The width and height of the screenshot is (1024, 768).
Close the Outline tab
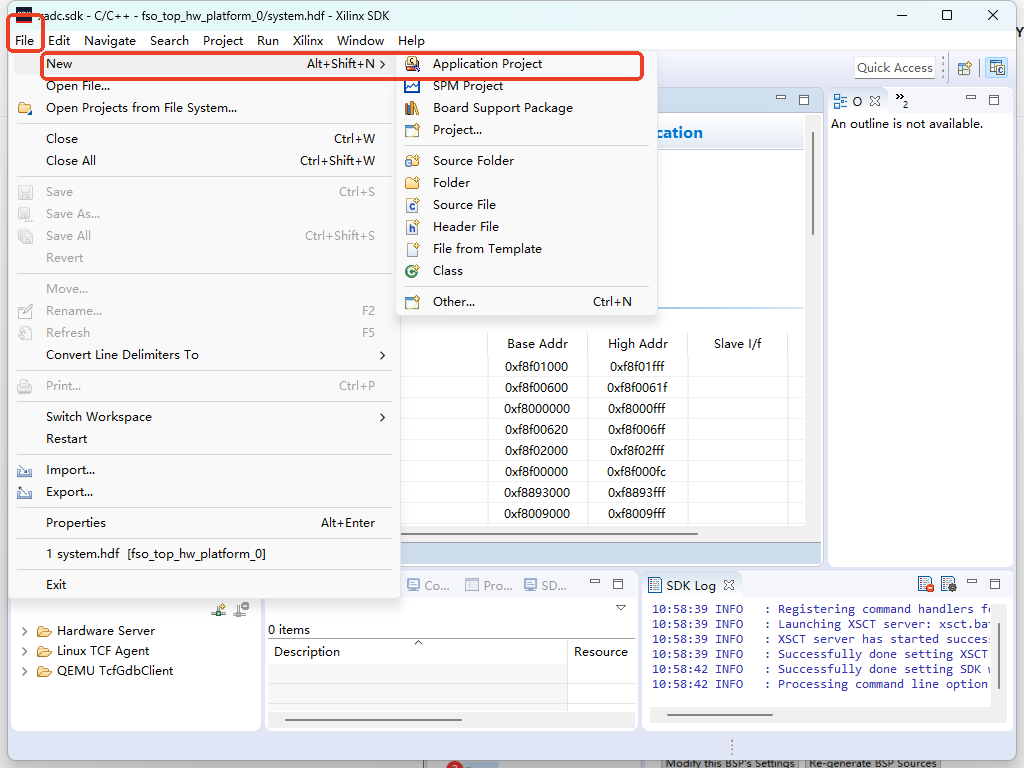[875, 101]
